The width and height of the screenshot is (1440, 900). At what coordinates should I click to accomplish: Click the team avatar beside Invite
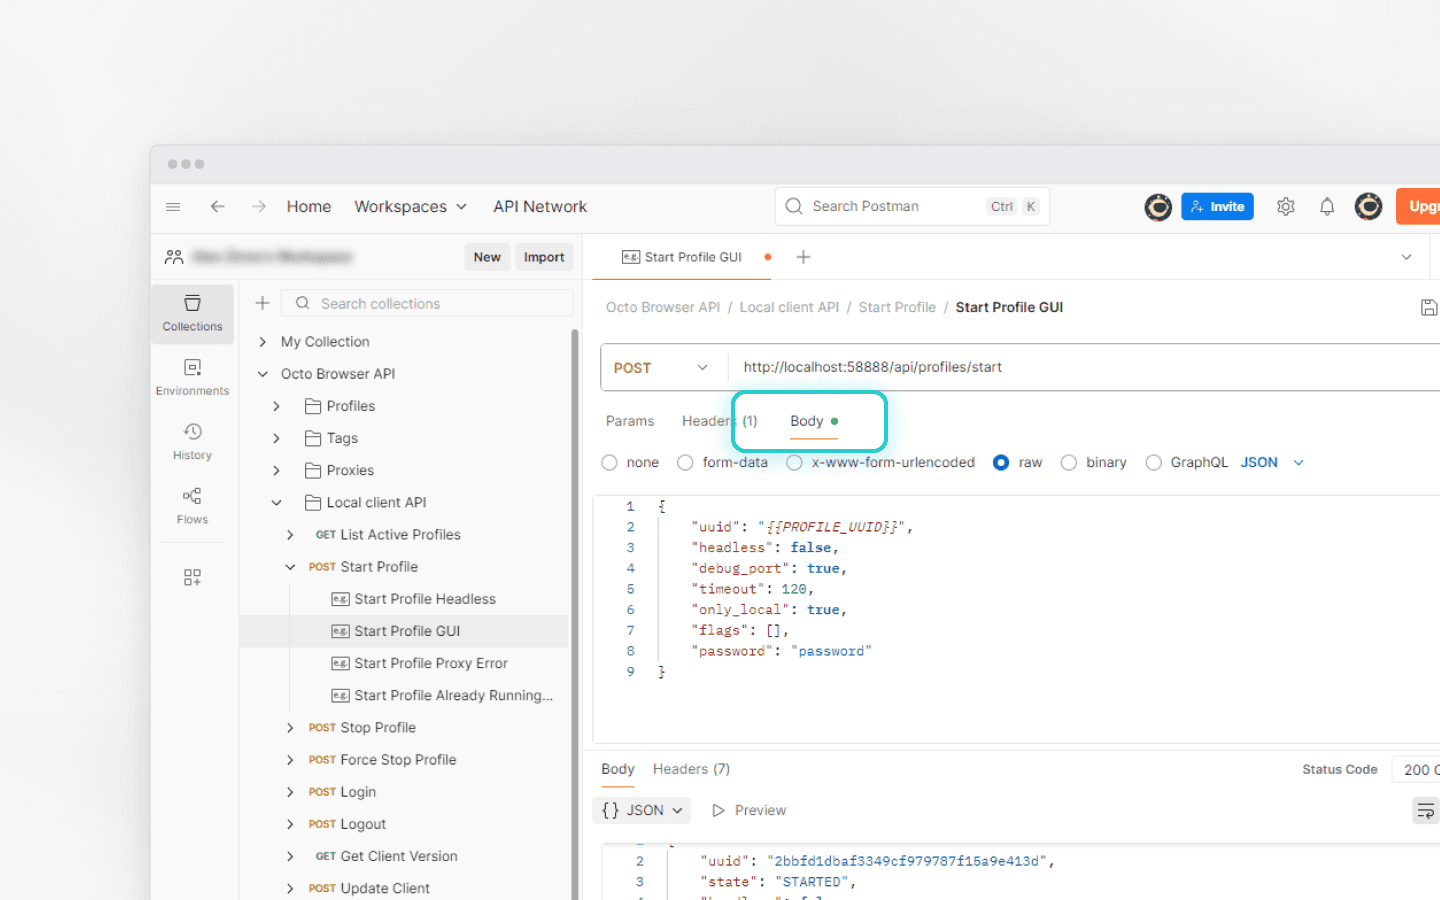pyautogui.click(x=1158, y=207)
